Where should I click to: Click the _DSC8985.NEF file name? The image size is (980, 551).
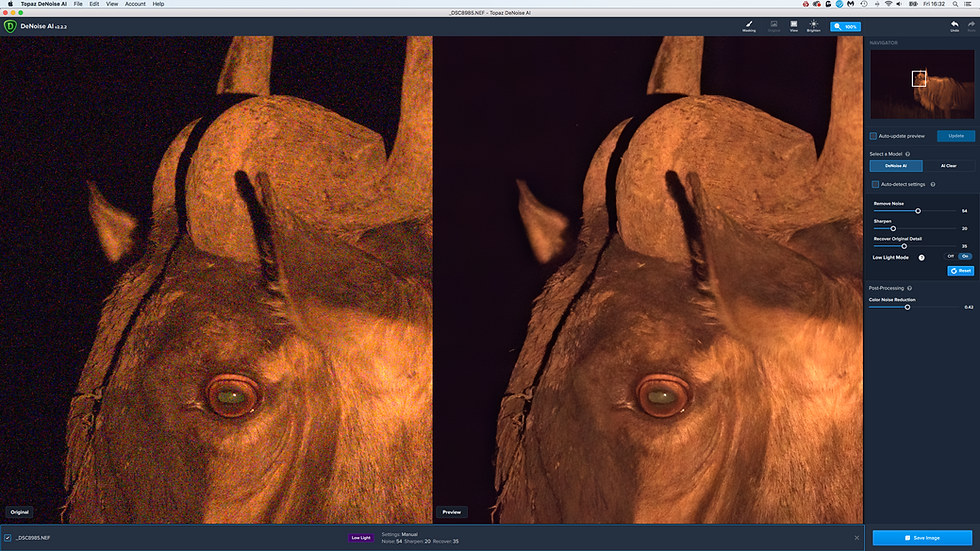point(33,538)
